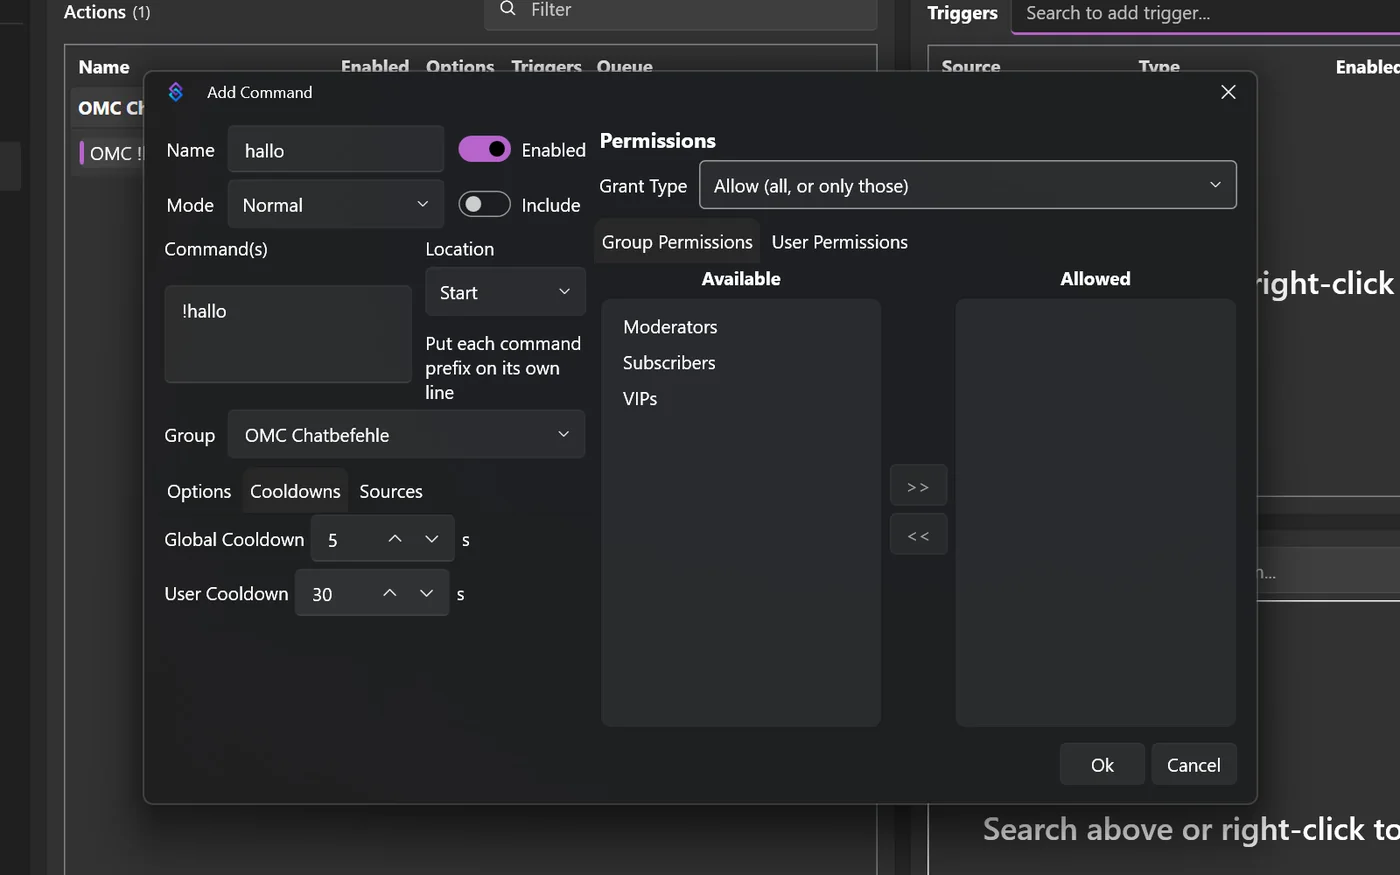Click the << remove from Allowed button
This screenshot has width=1400, height=875.
pyautogui.click(x=918, y=536)
